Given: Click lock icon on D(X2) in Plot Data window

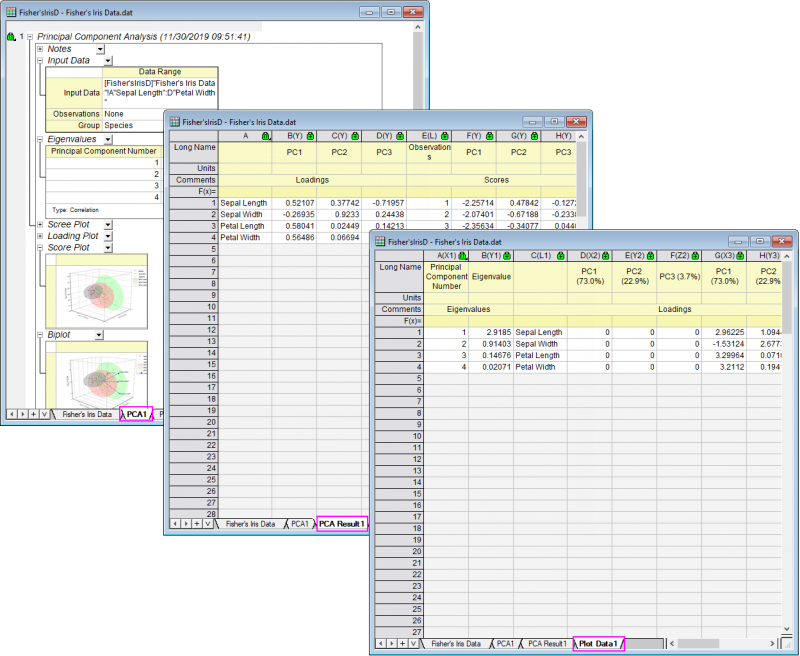Looking at the screenshot, I should 606,256.
